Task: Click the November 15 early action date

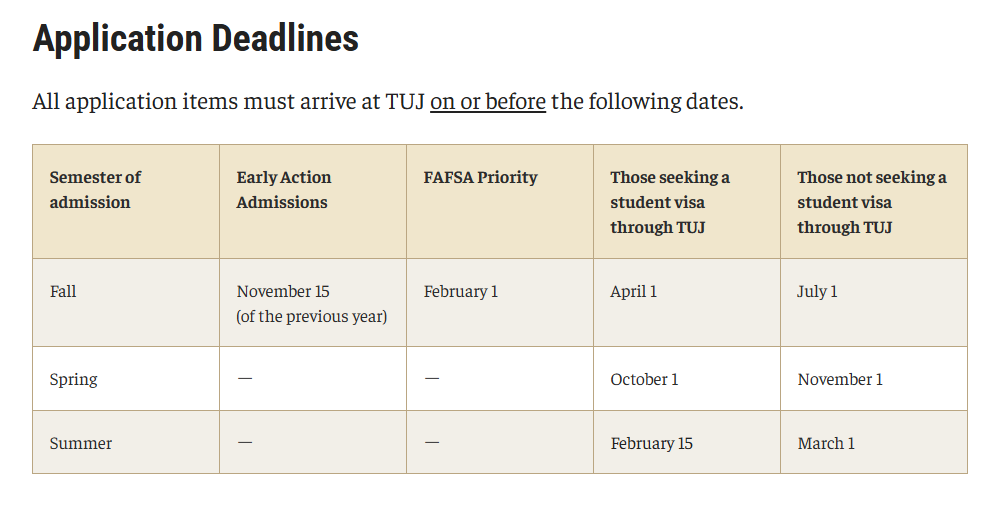Action: click(x=283, y=292)
